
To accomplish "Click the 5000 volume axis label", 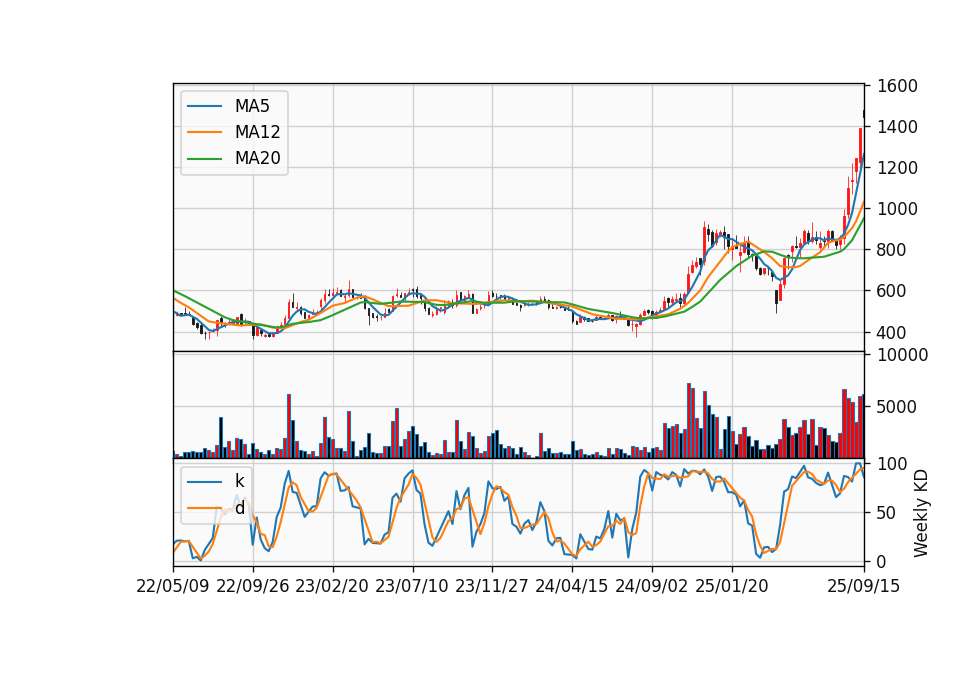I will [x=898, y=407].
